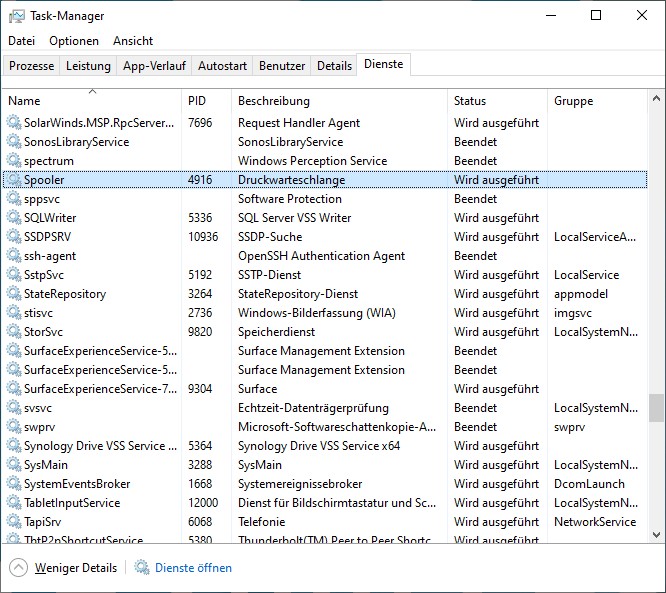Click the gear icon beside Spooler service
The image size is (666, 593).
click(14, 180)
